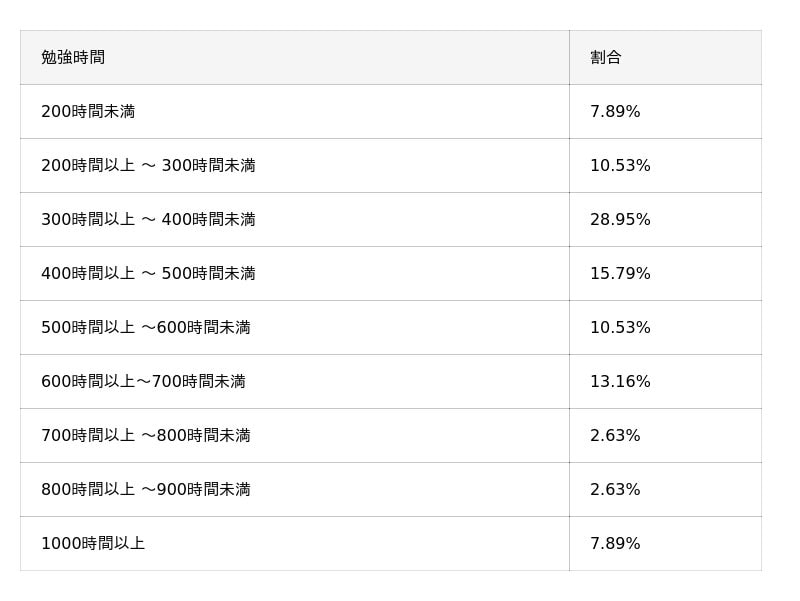Image resolution: width=800 pixels, height=601 pixels.
Task: Click the 13.16% percentage cell
Action: tap(620, 382)
